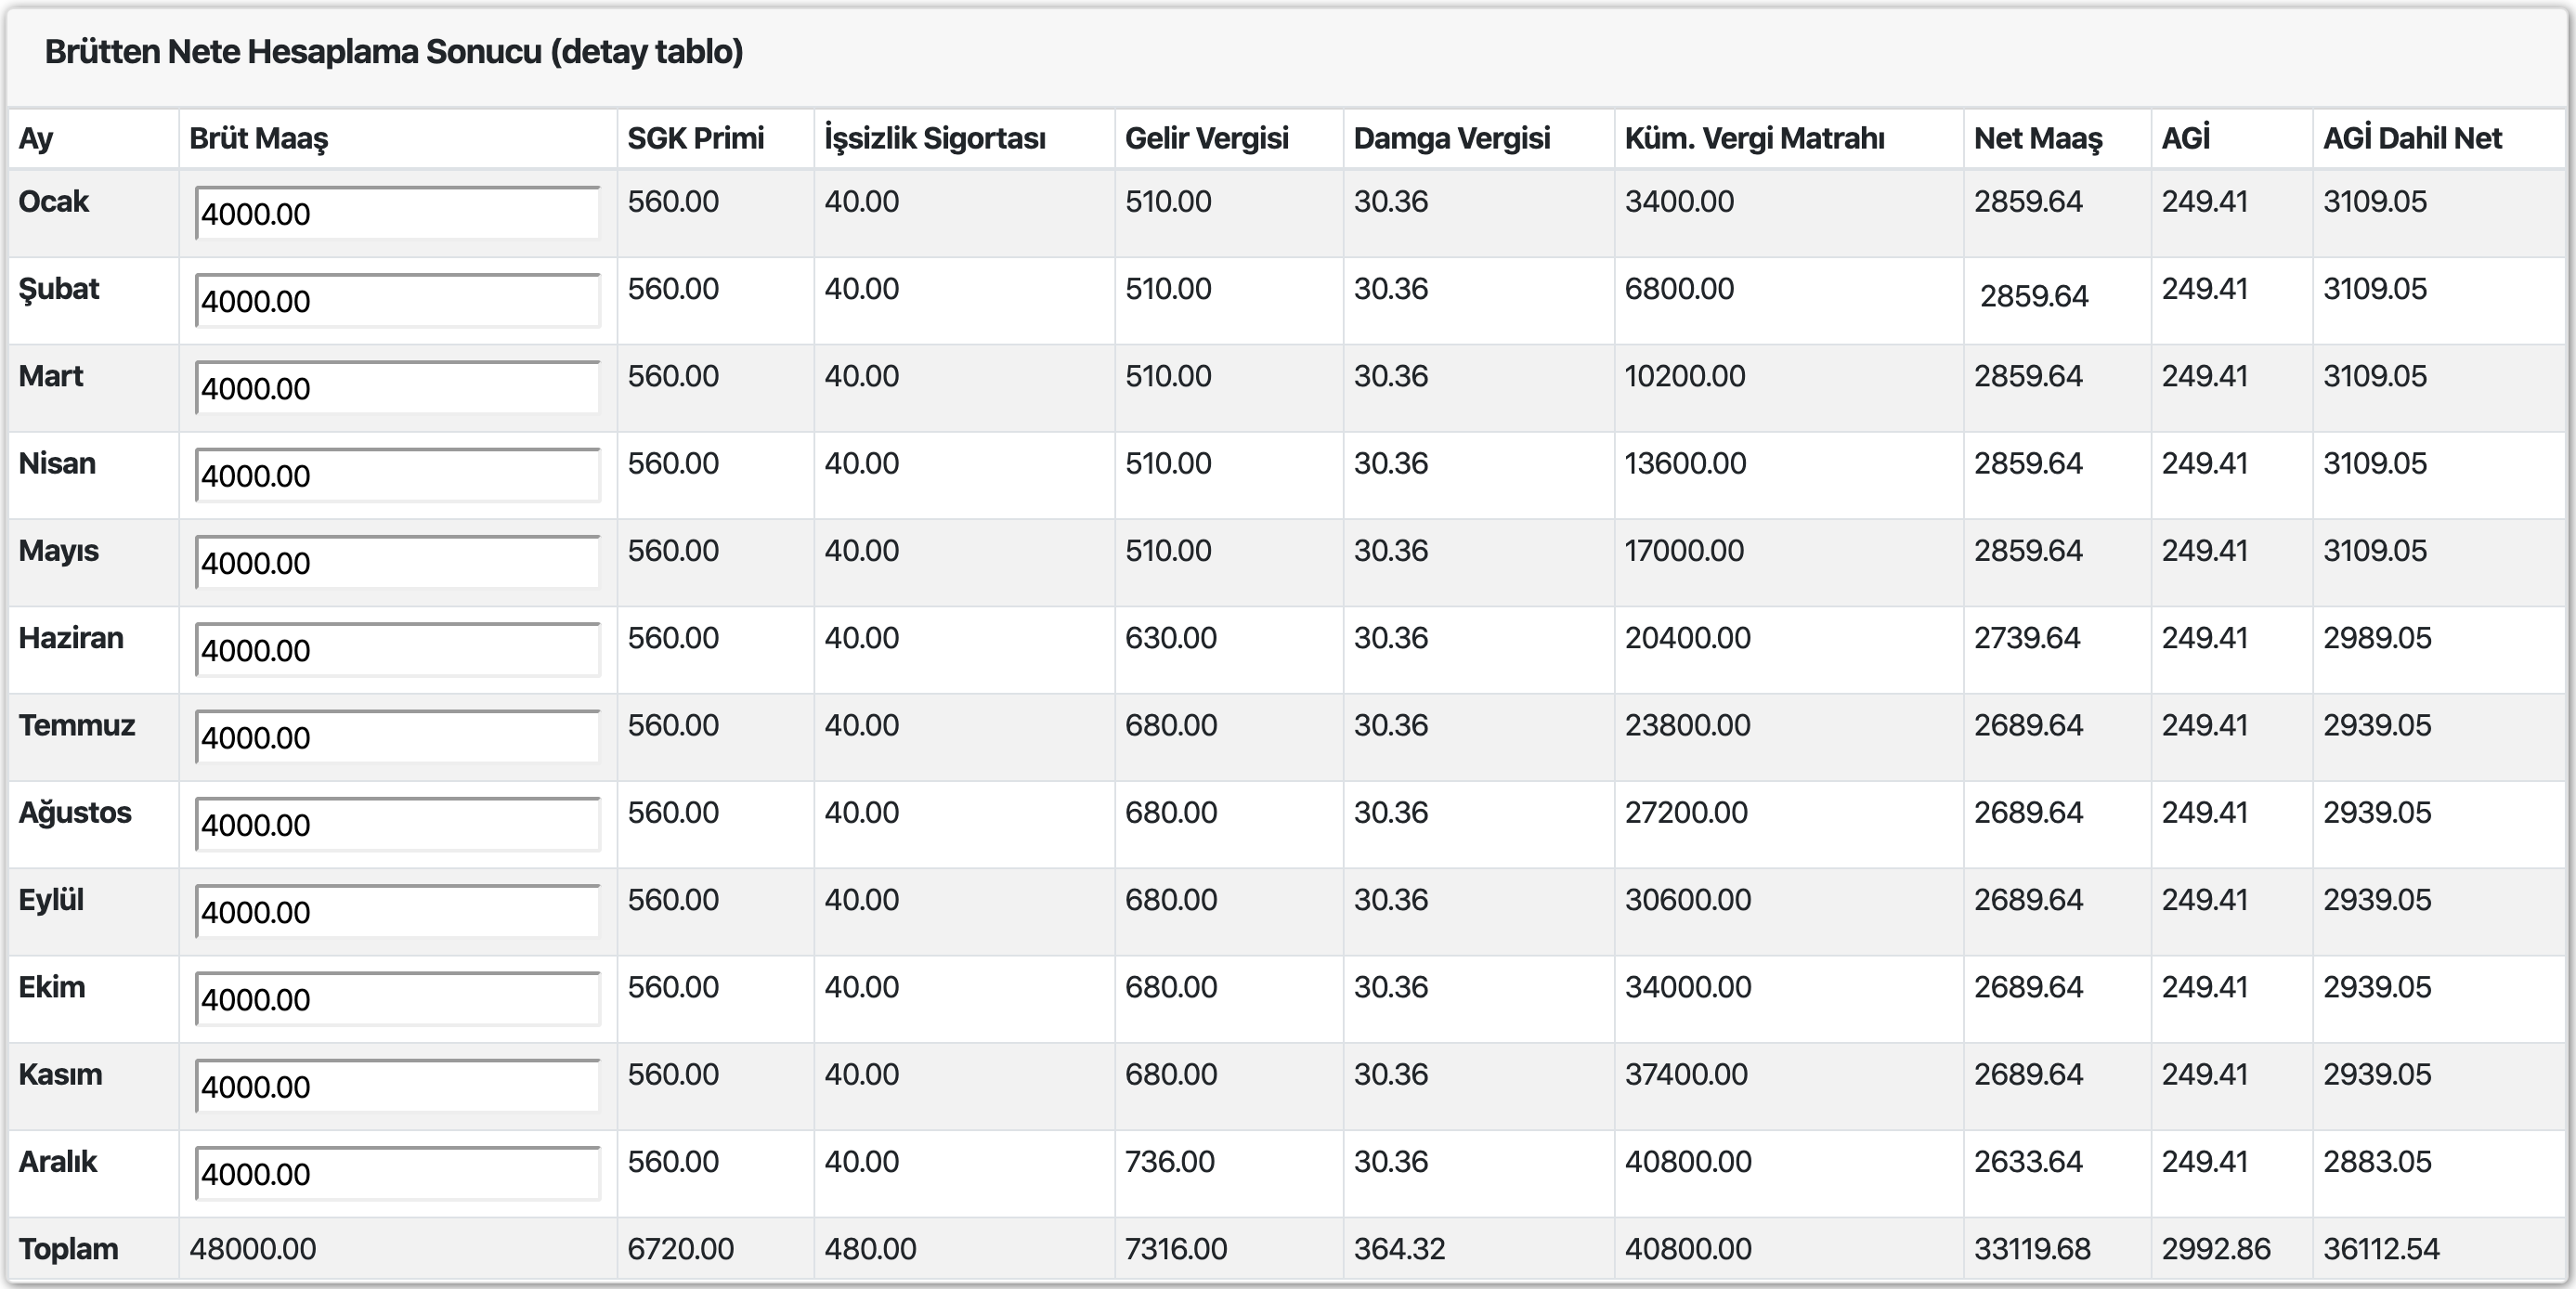Click the 'AGİ' column header

pos(2186,138)
